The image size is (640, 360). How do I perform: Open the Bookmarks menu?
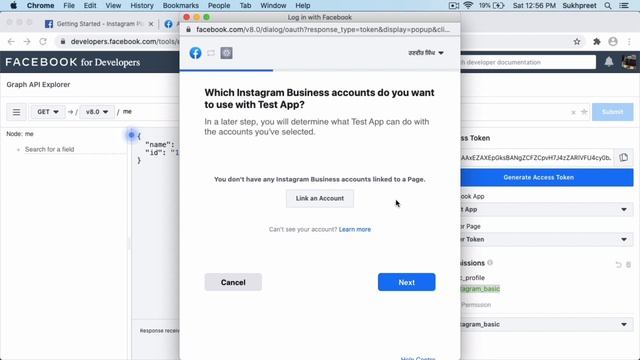180,5
